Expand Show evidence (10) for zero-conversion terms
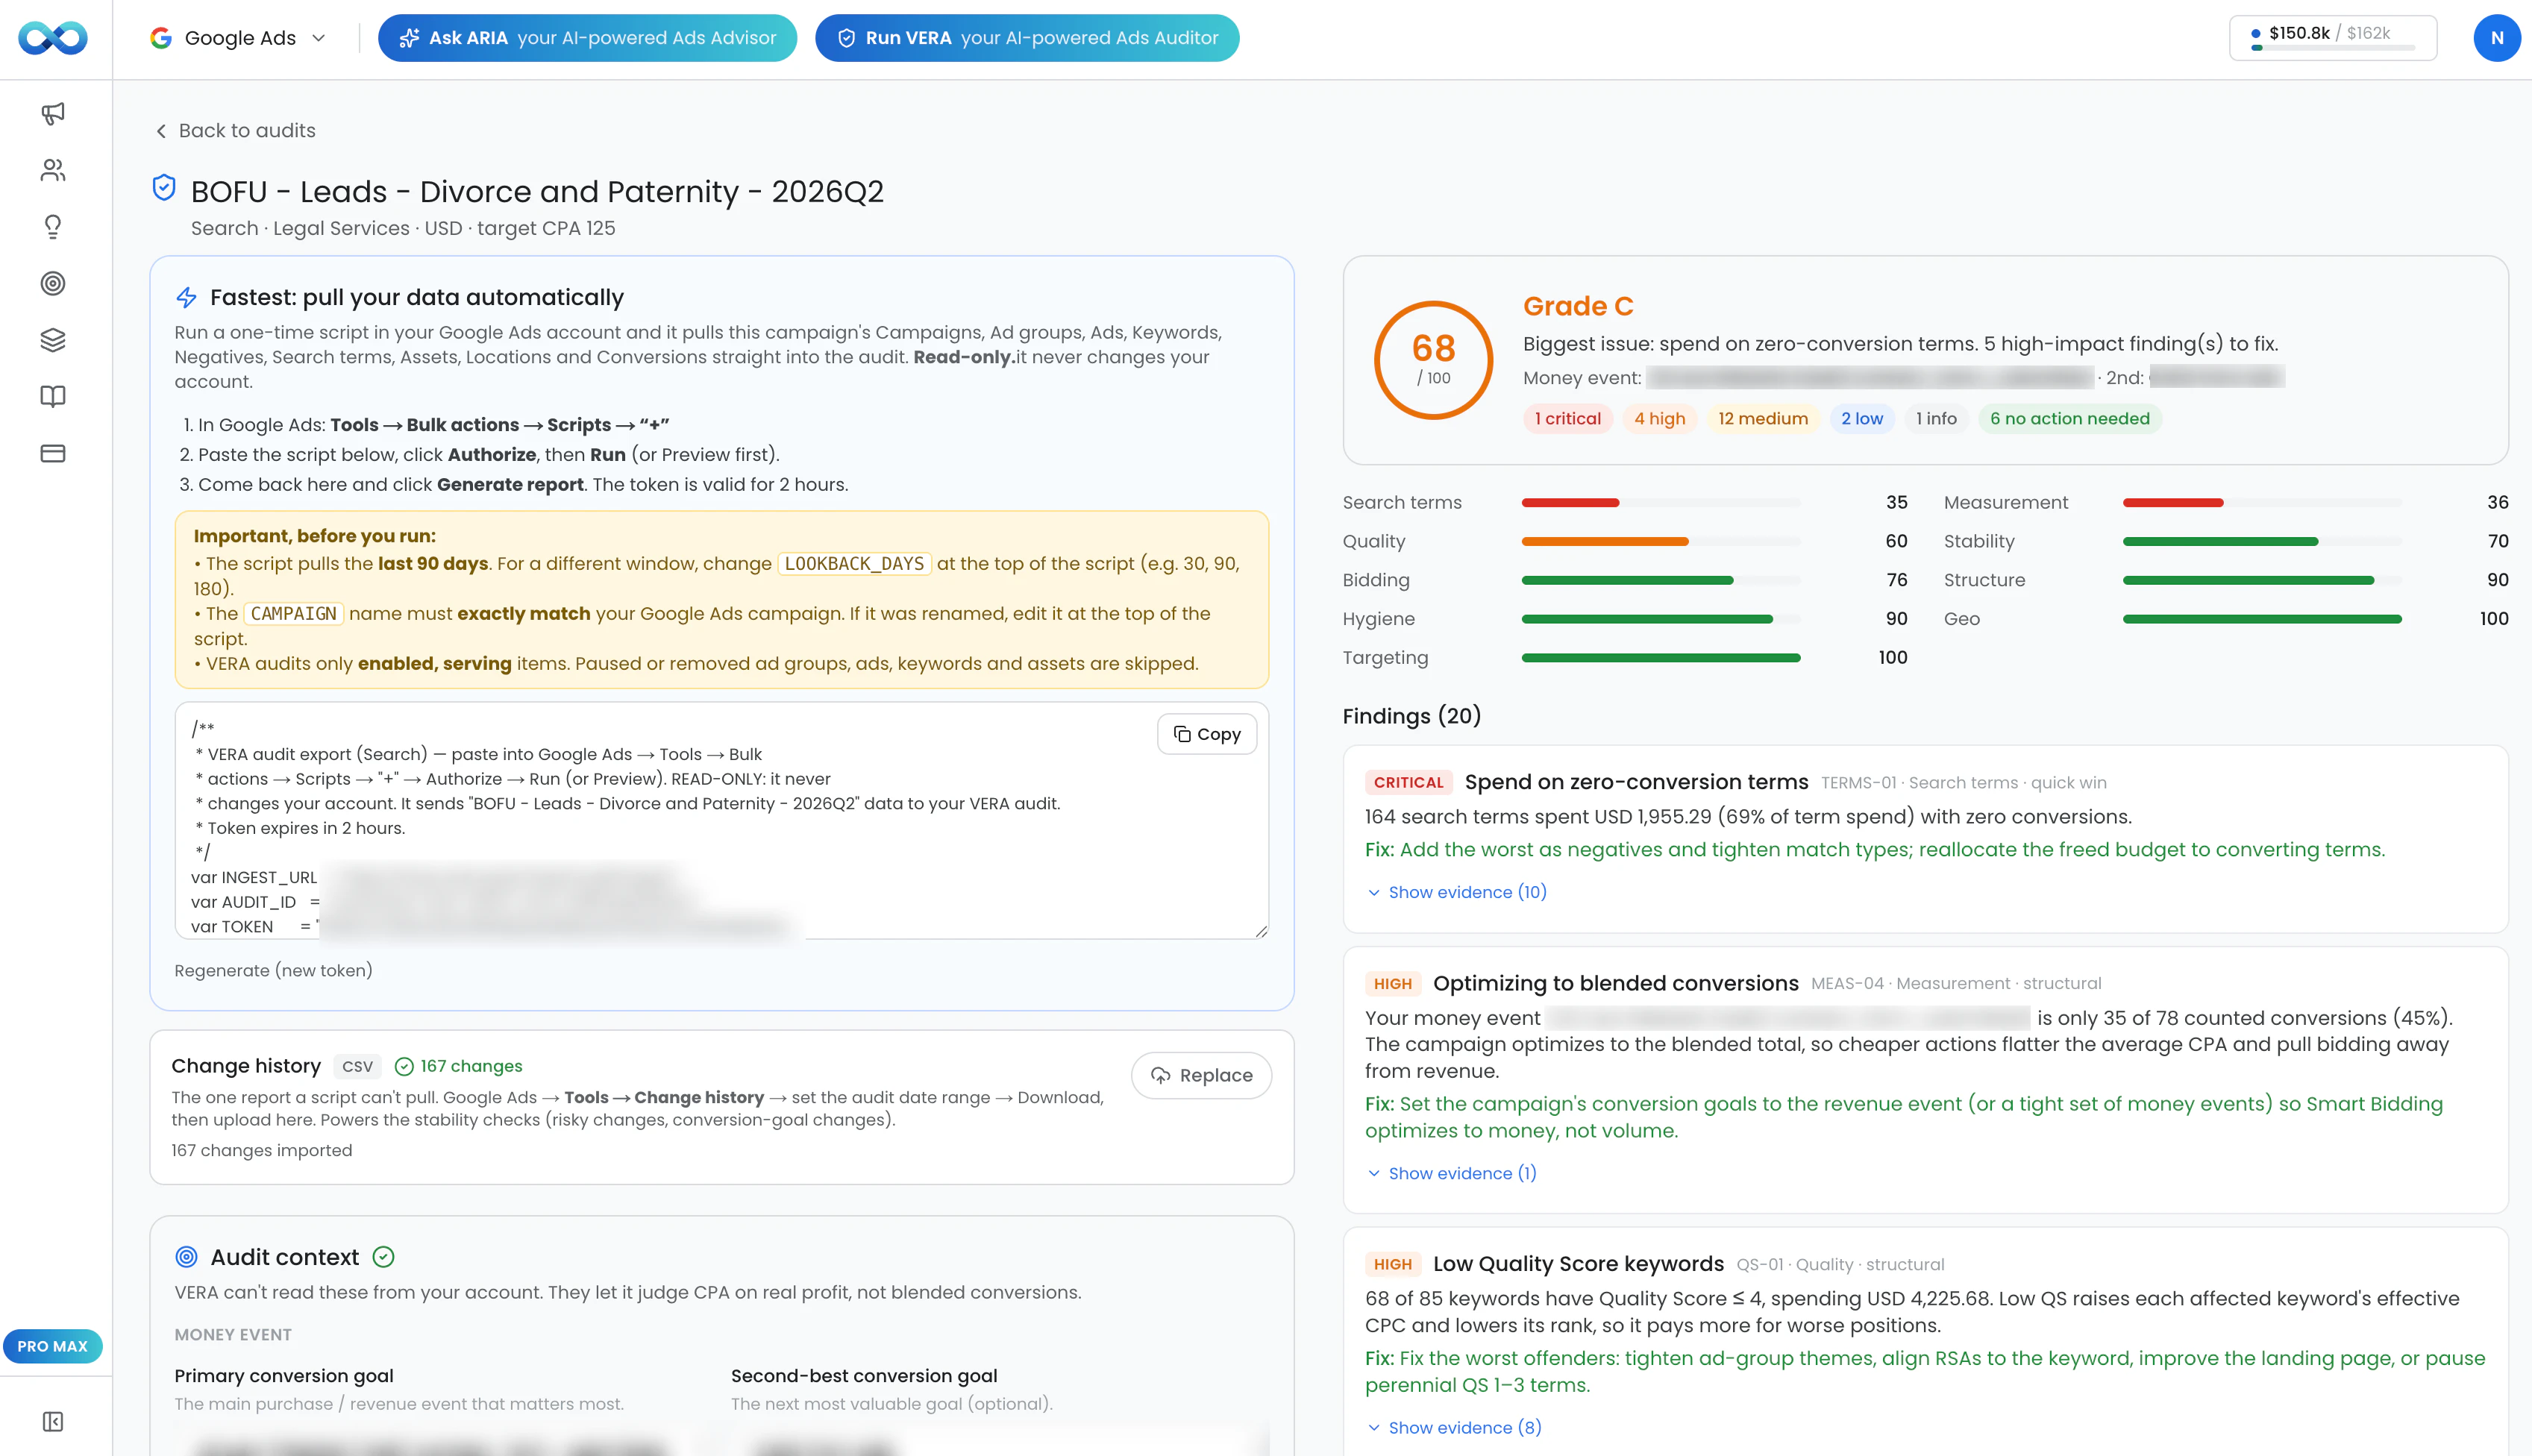This screenshot has height=1456, width=2532. point(1457,892)
